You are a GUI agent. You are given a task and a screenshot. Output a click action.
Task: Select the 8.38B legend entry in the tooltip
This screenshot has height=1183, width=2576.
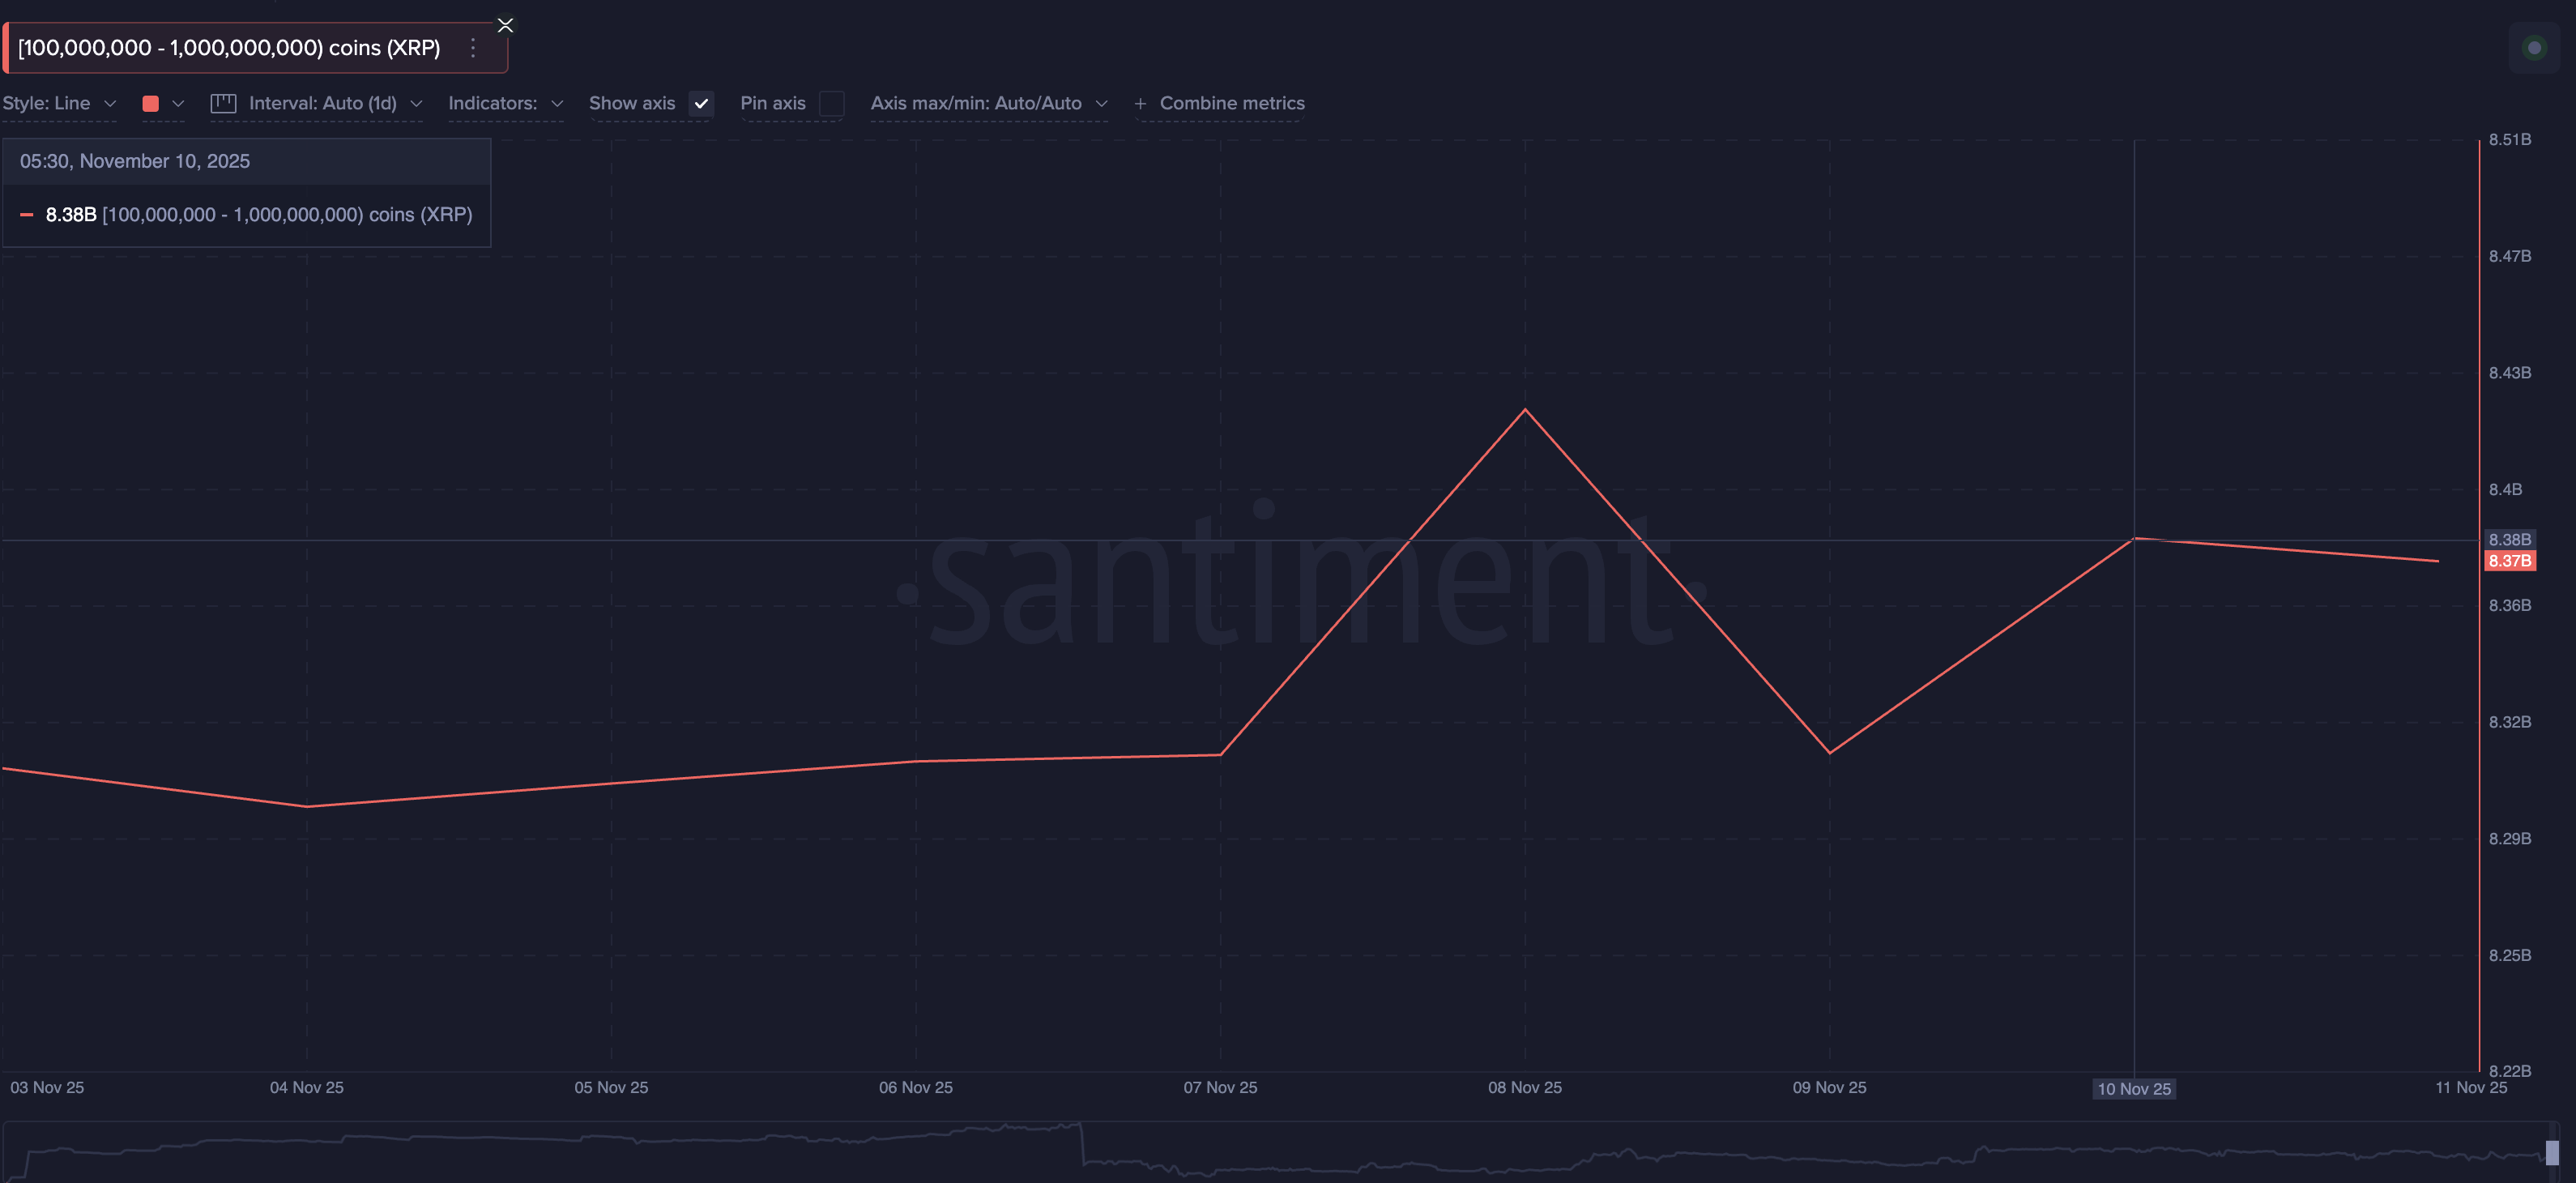70,214
